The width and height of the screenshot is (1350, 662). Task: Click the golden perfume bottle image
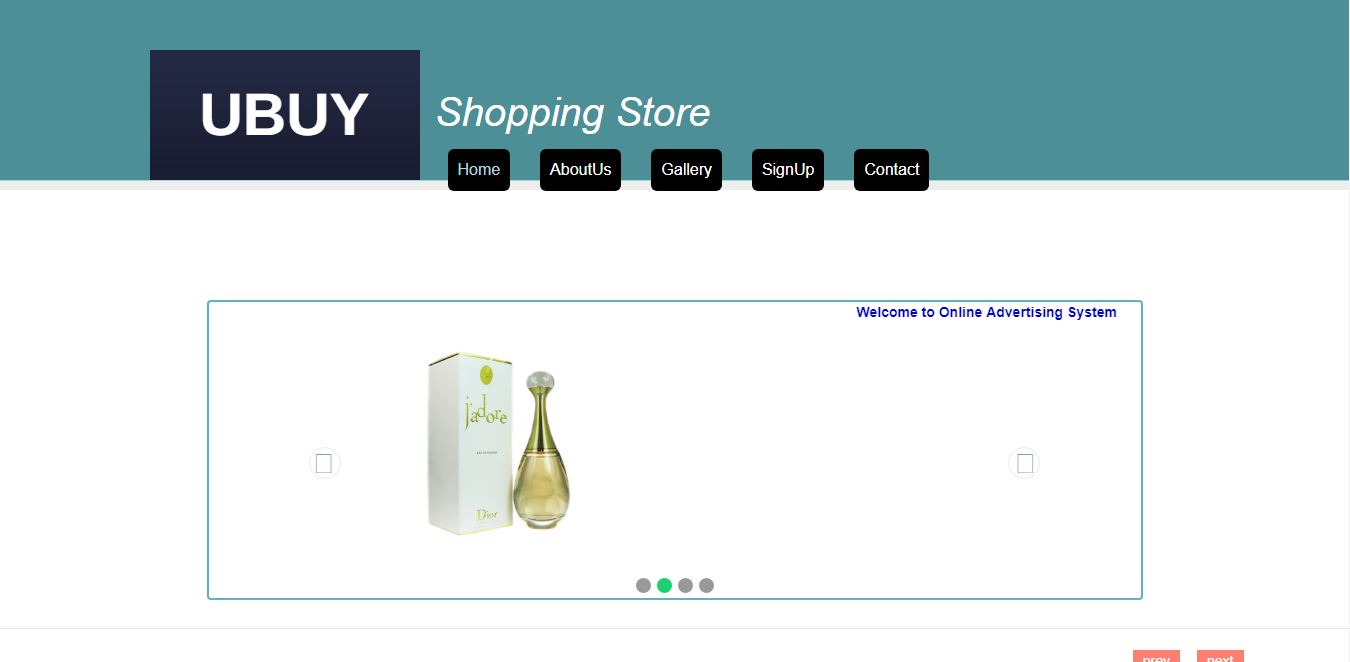point(540,450)
